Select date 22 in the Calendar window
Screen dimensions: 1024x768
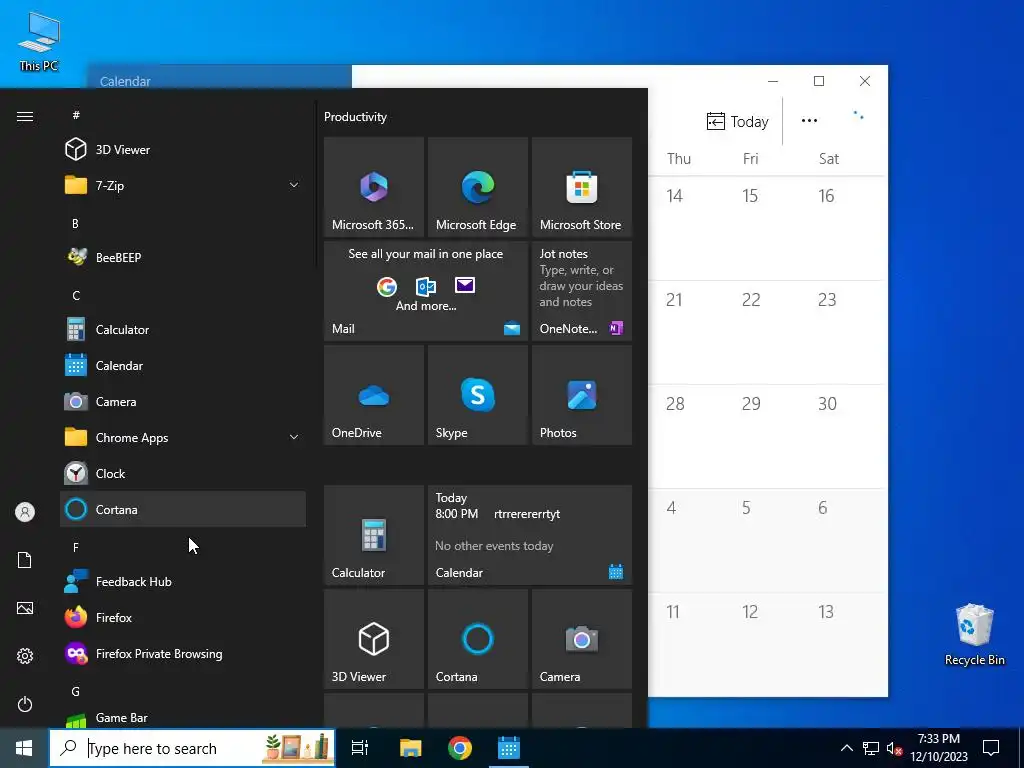[769, 332]
